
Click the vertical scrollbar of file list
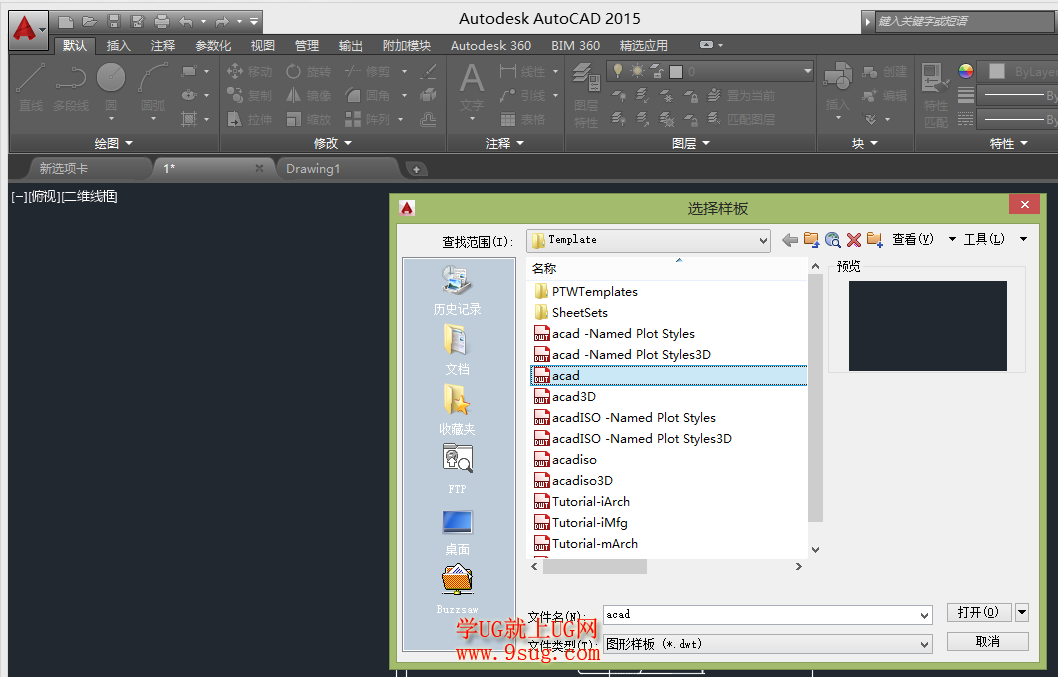click(x=815, y=398)
